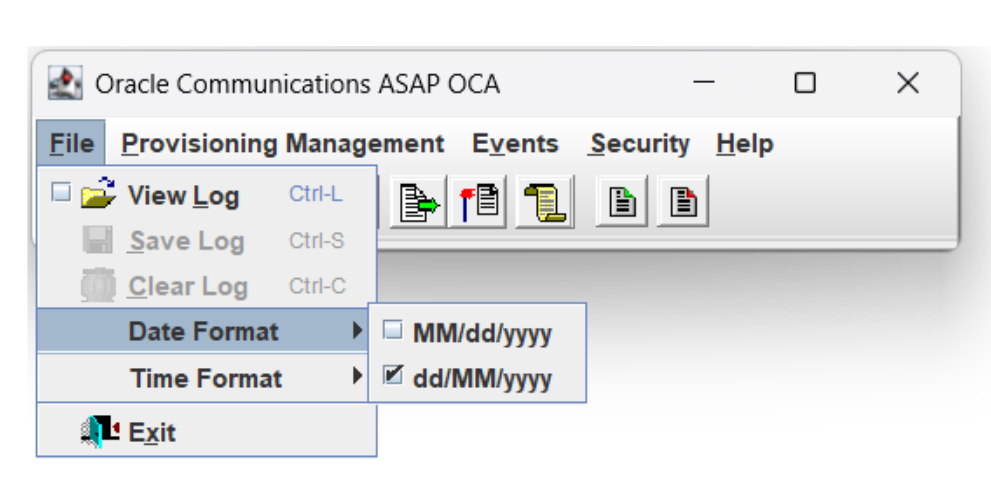Click the Ctrl-C shortcut label
Viewport: 991px width, 484px height.
[317, 286]
